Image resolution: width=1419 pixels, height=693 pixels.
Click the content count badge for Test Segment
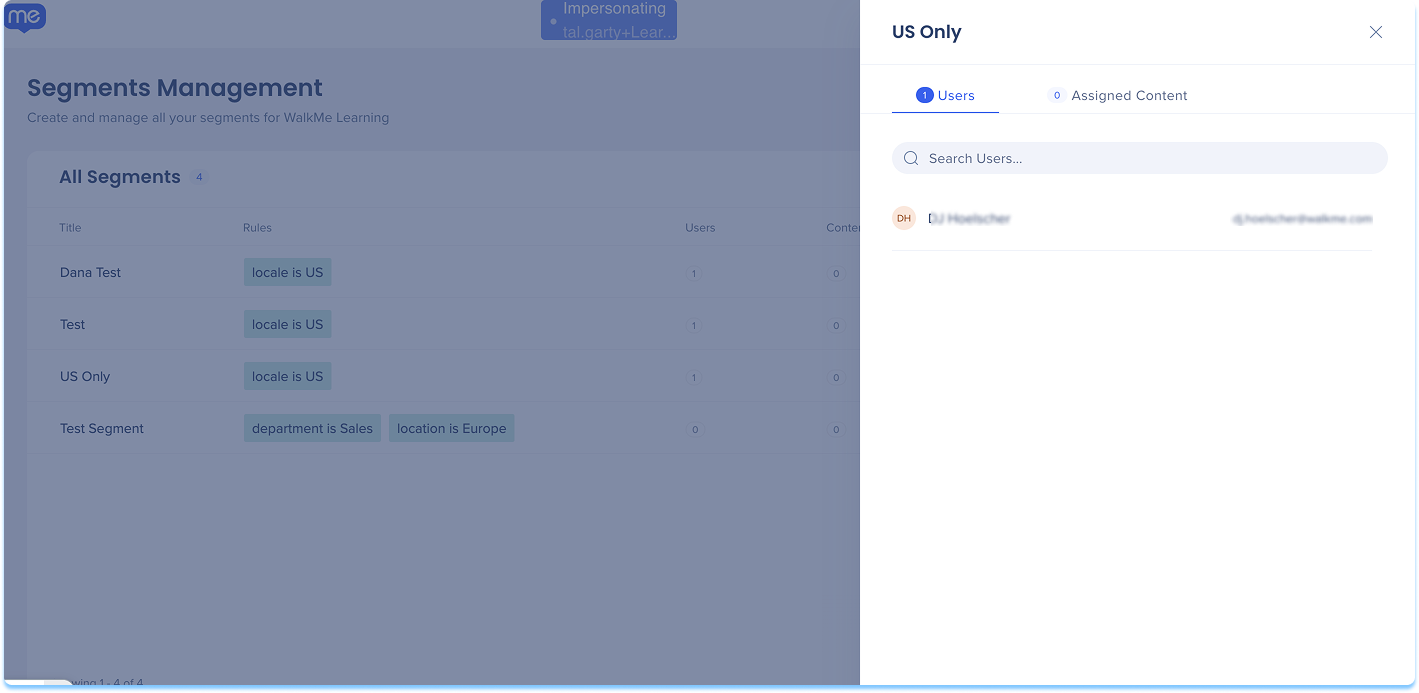click(836, 429)
